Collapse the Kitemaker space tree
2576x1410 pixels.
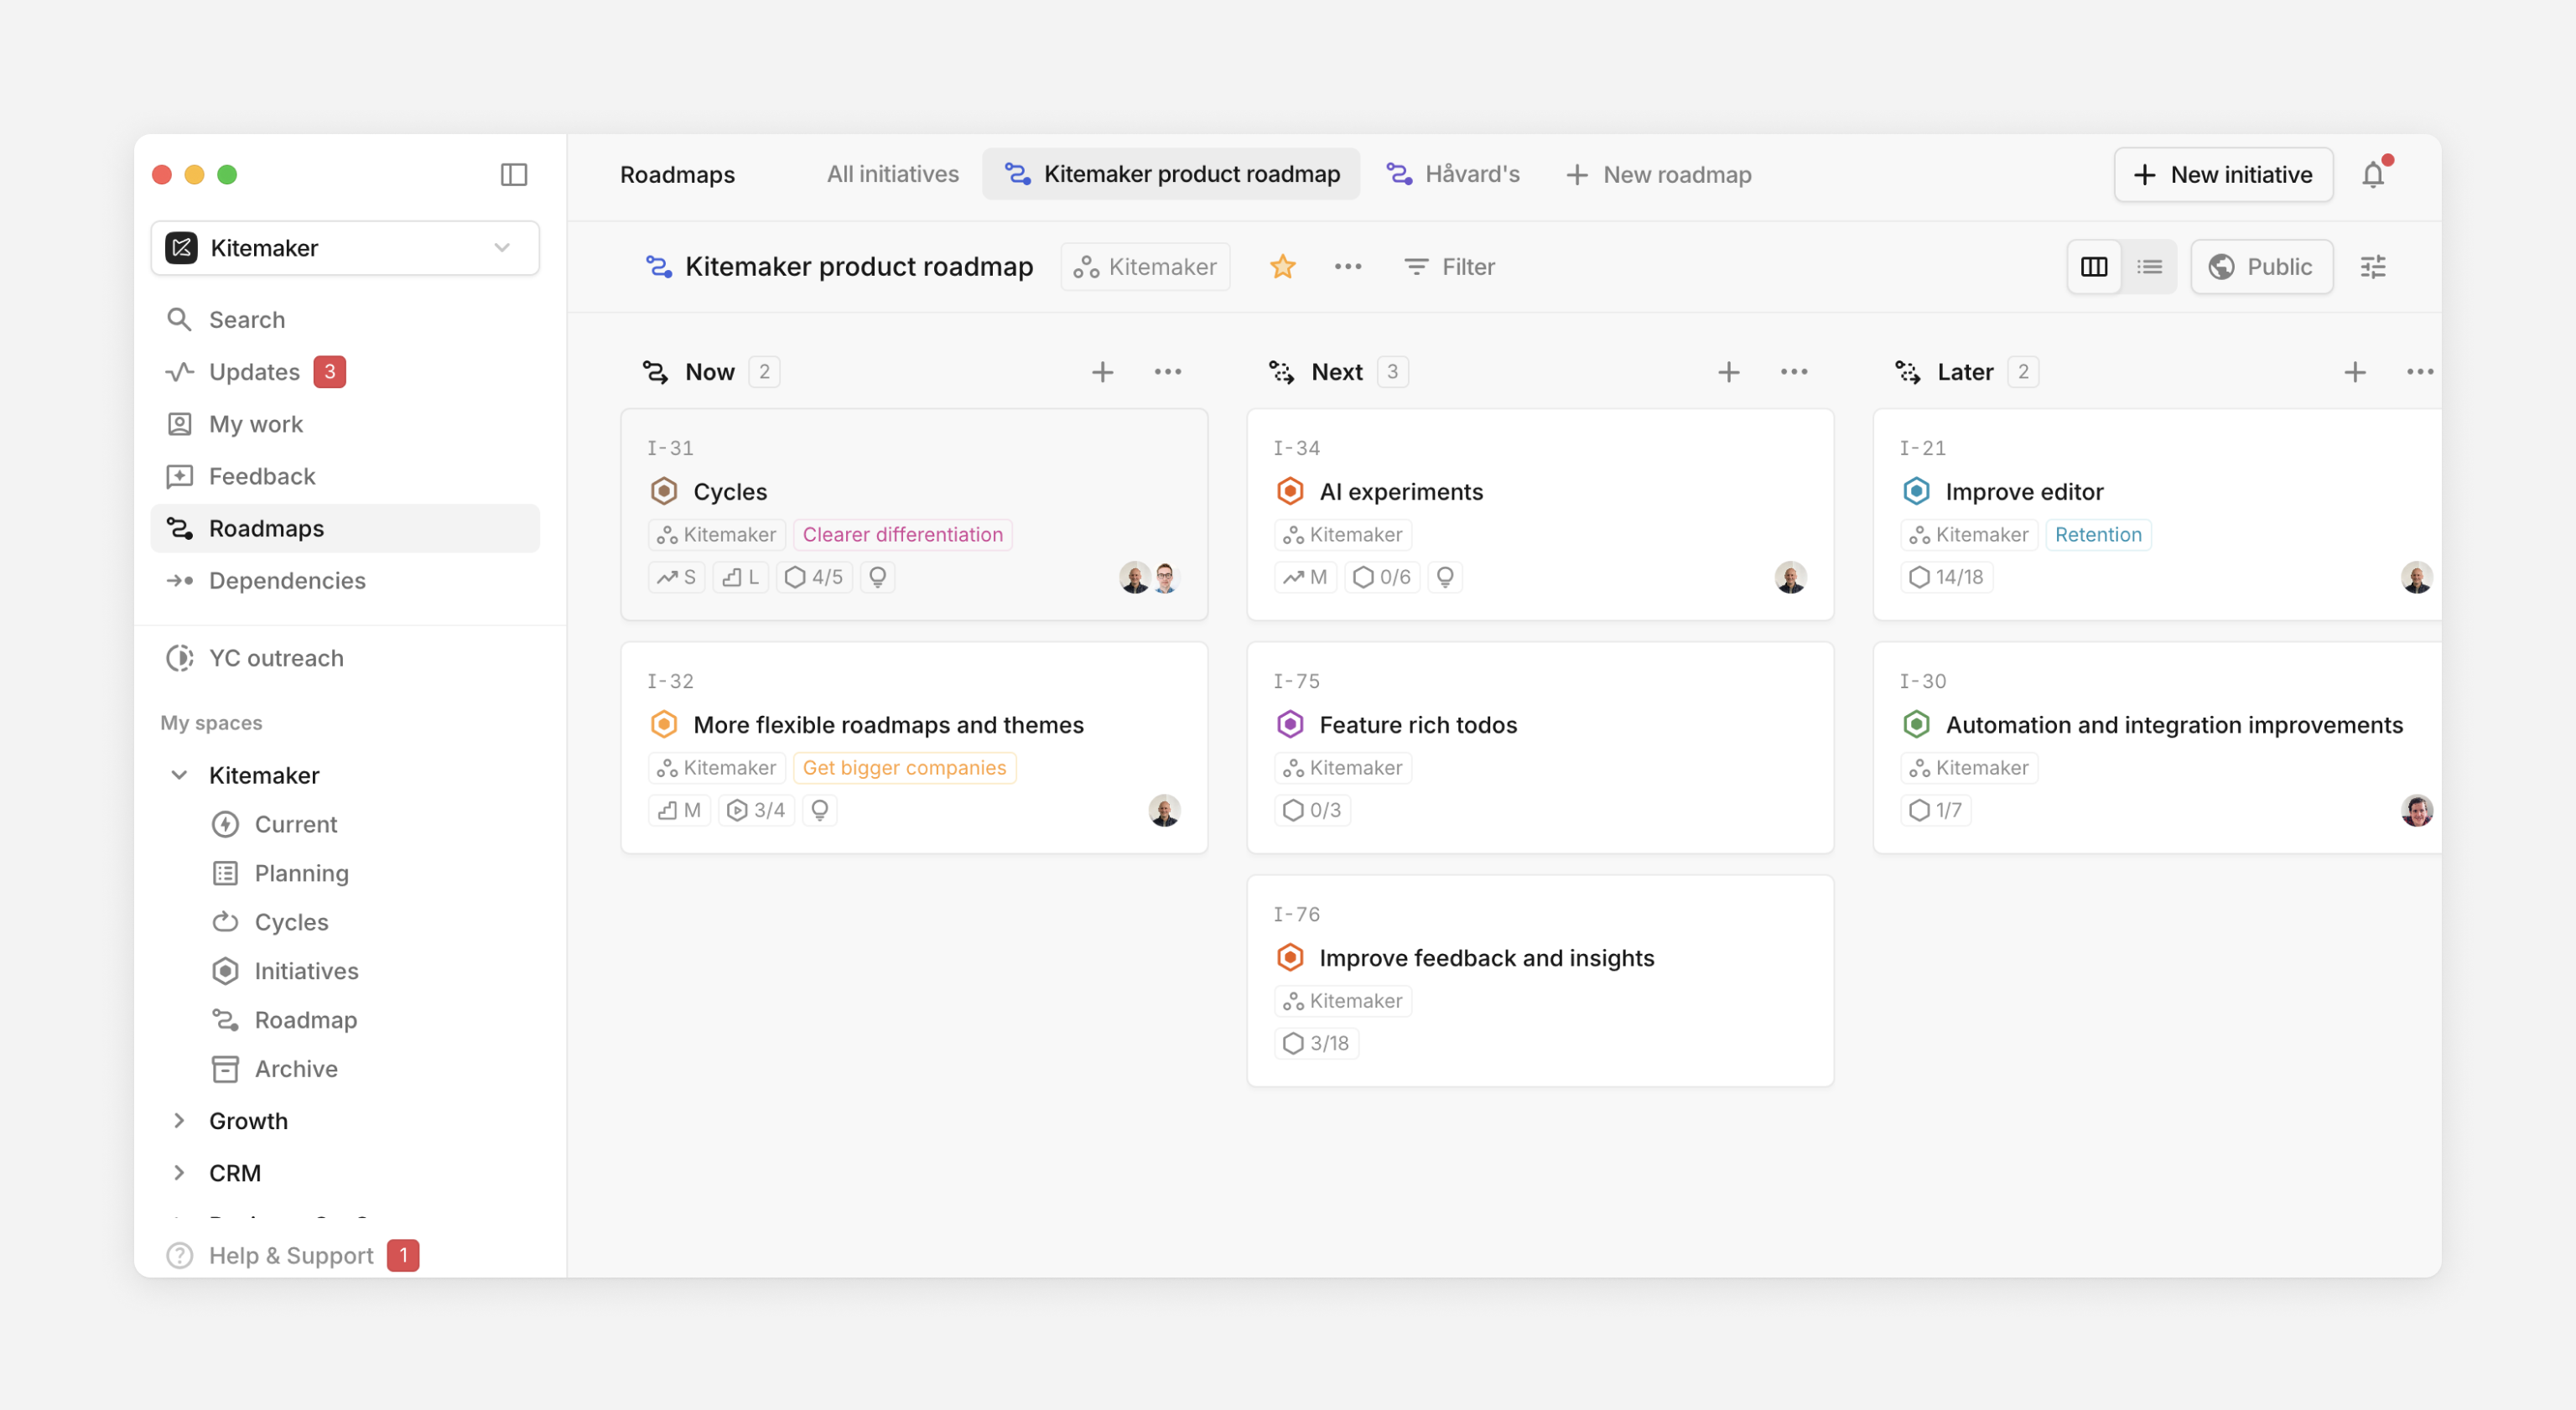tap(179, 775)
